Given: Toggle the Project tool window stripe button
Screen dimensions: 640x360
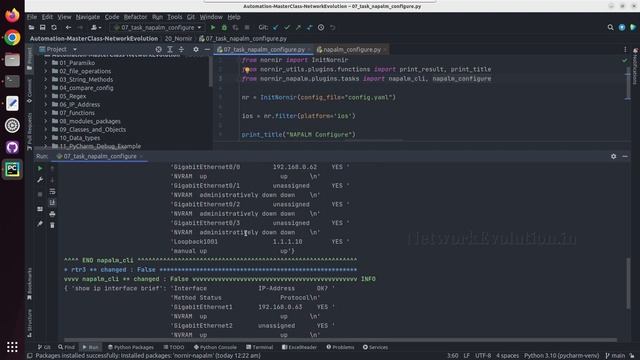Looking at the screenshot, I should pos(29,59).
